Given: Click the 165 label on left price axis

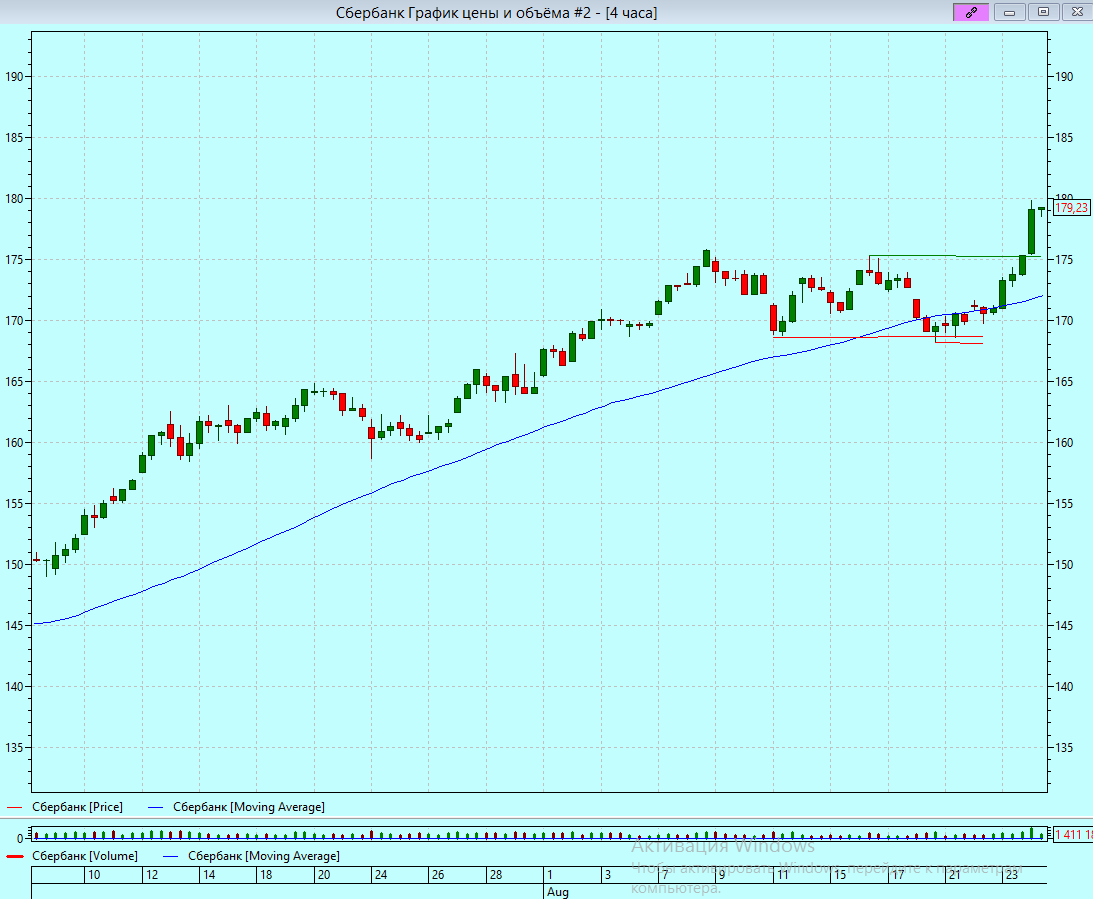Looking at the screenshot, I should click(14, 382).
